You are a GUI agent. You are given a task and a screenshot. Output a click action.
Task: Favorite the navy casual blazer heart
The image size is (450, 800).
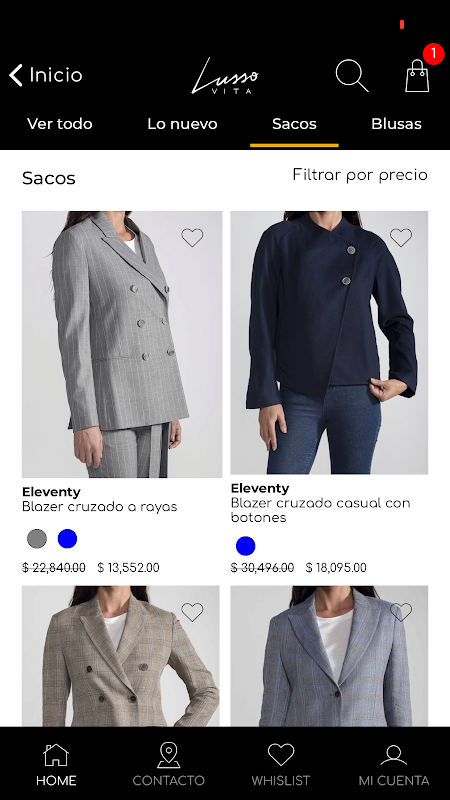point(401,238)
